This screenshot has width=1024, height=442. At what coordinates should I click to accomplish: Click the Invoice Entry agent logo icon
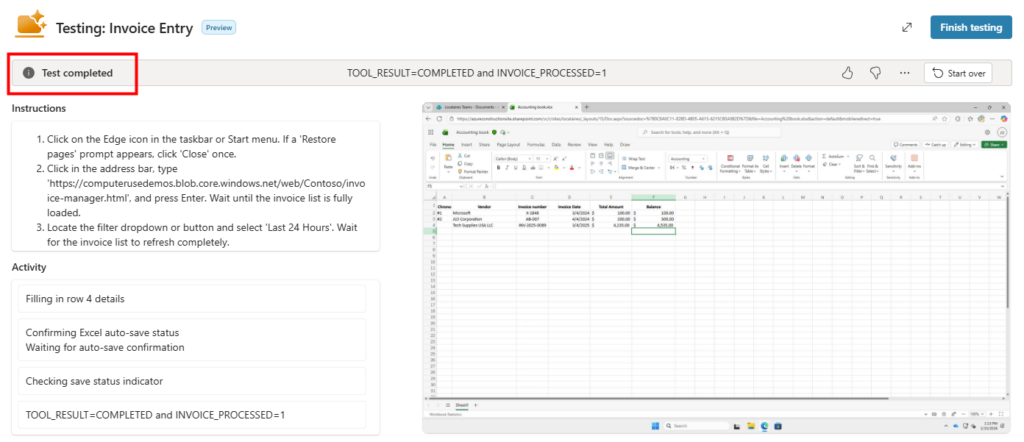[30, 27]
